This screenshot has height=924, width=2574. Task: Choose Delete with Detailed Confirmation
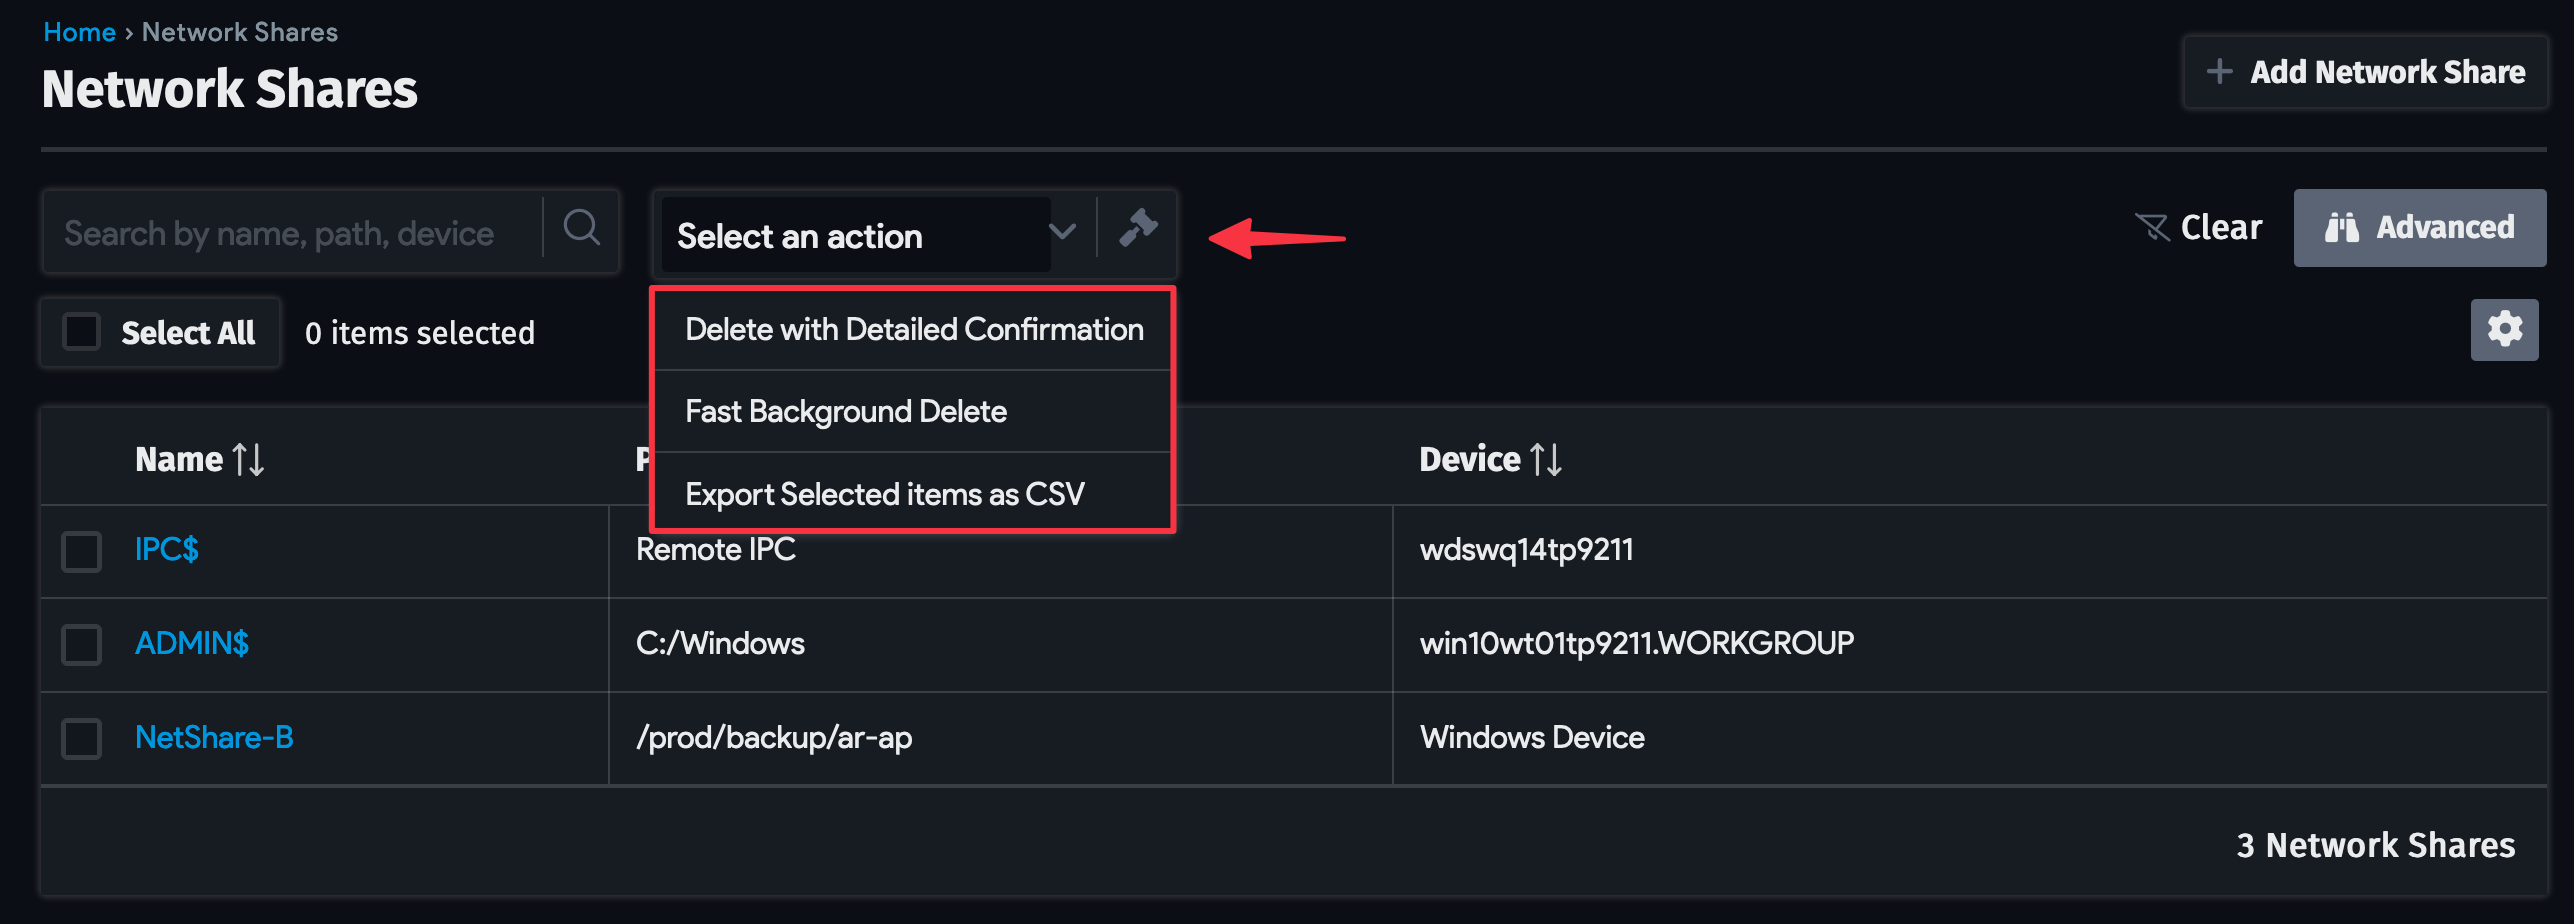[913, 328]
